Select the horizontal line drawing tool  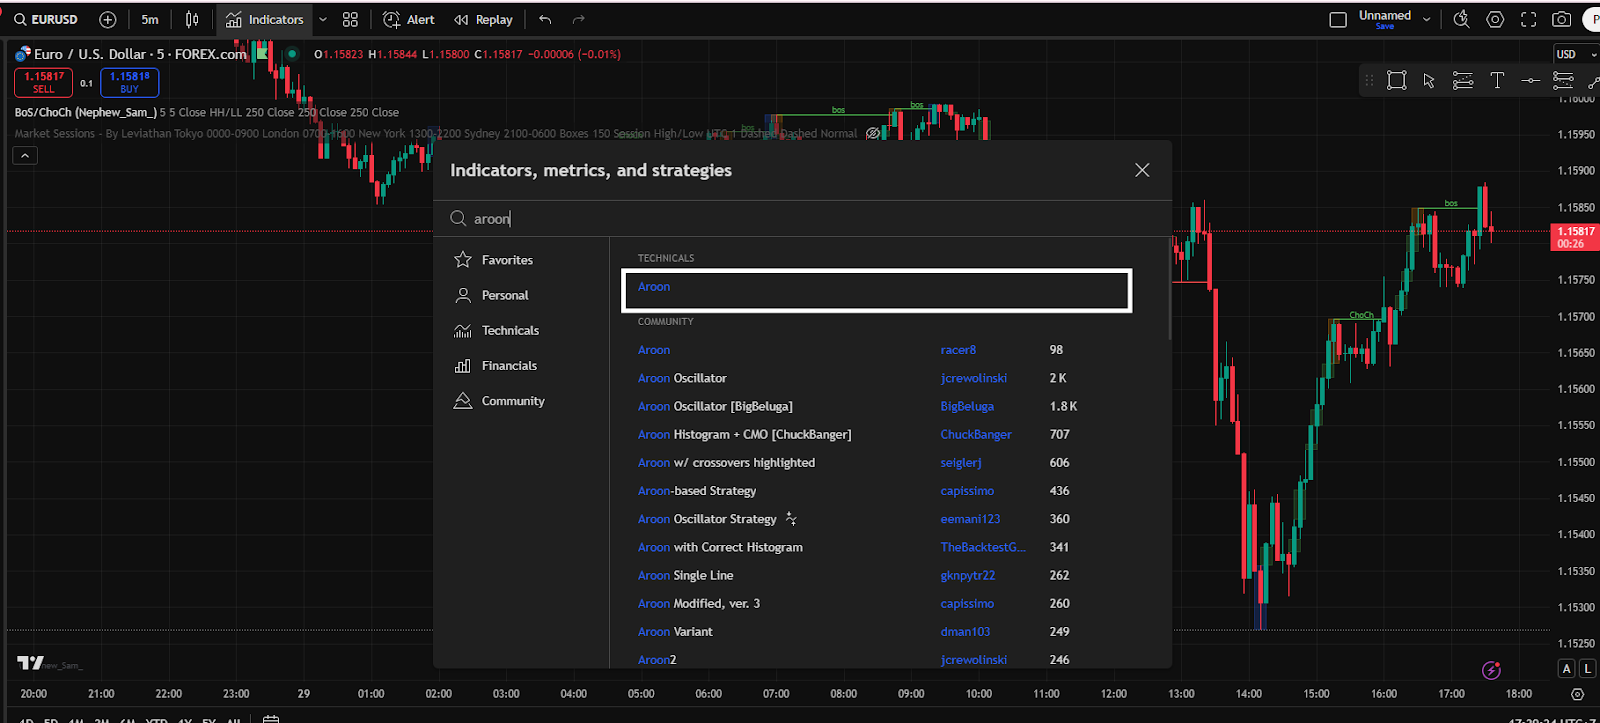[1530, 81]
